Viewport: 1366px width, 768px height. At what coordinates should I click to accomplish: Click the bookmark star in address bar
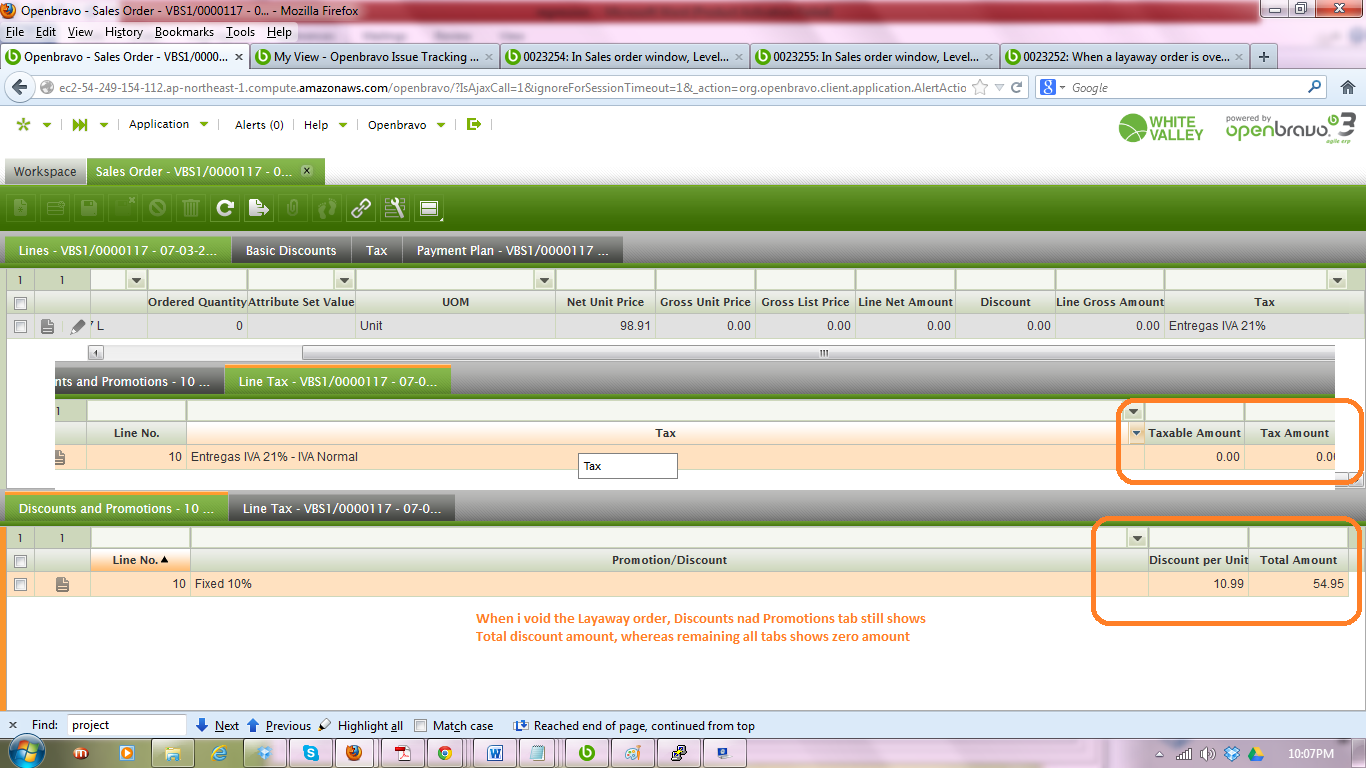click(981, 88)
